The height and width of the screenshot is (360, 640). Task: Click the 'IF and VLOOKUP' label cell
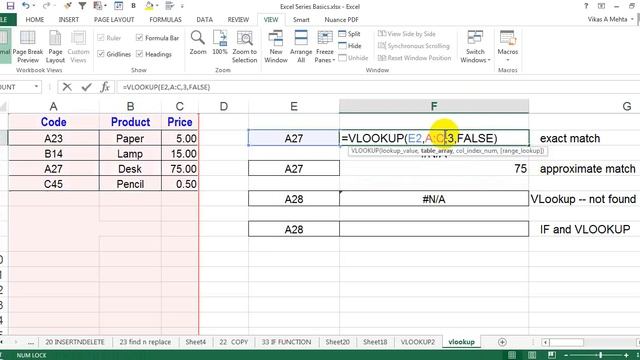click(584, 229)
